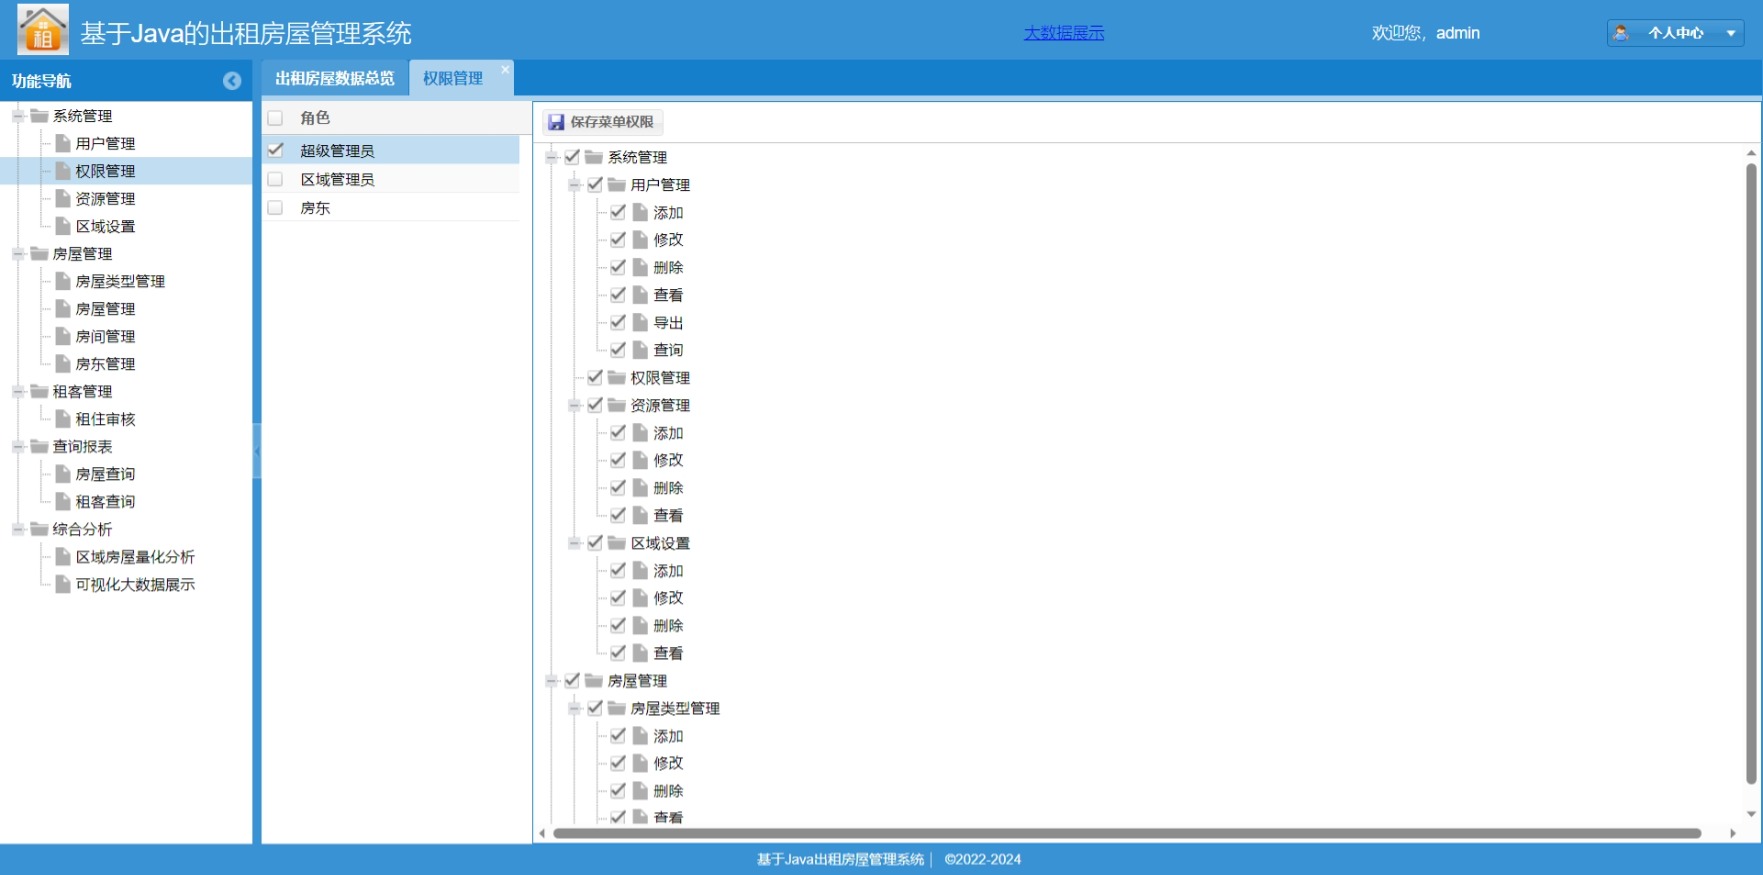Click folder icon of 区域设置 in permission tree
1763x875 pixels.
pyautogui.click(x=617, y=543)
